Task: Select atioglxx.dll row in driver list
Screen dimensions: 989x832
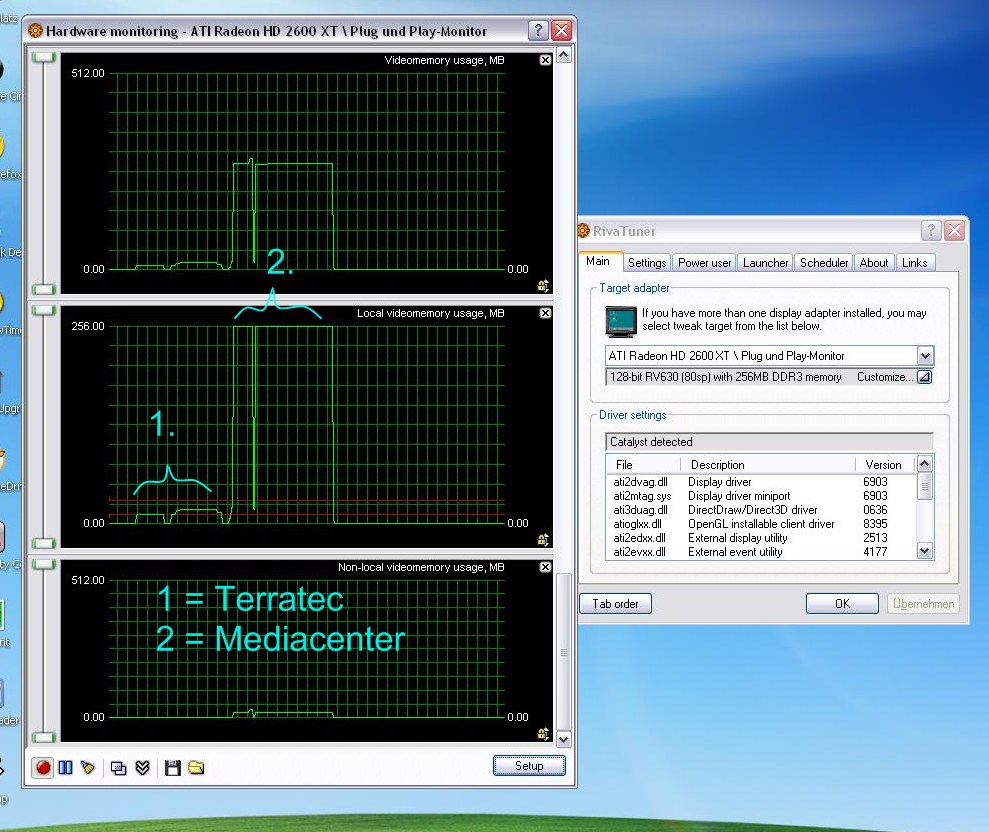Action: 761,524
